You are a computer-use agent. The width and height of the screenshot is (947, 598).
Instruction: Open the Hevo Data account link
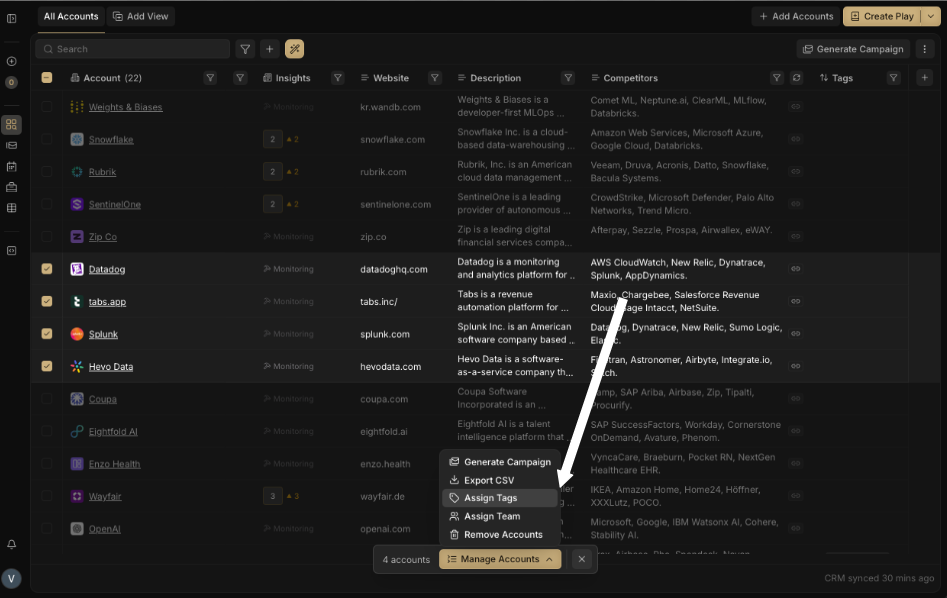tap(110, 367)
